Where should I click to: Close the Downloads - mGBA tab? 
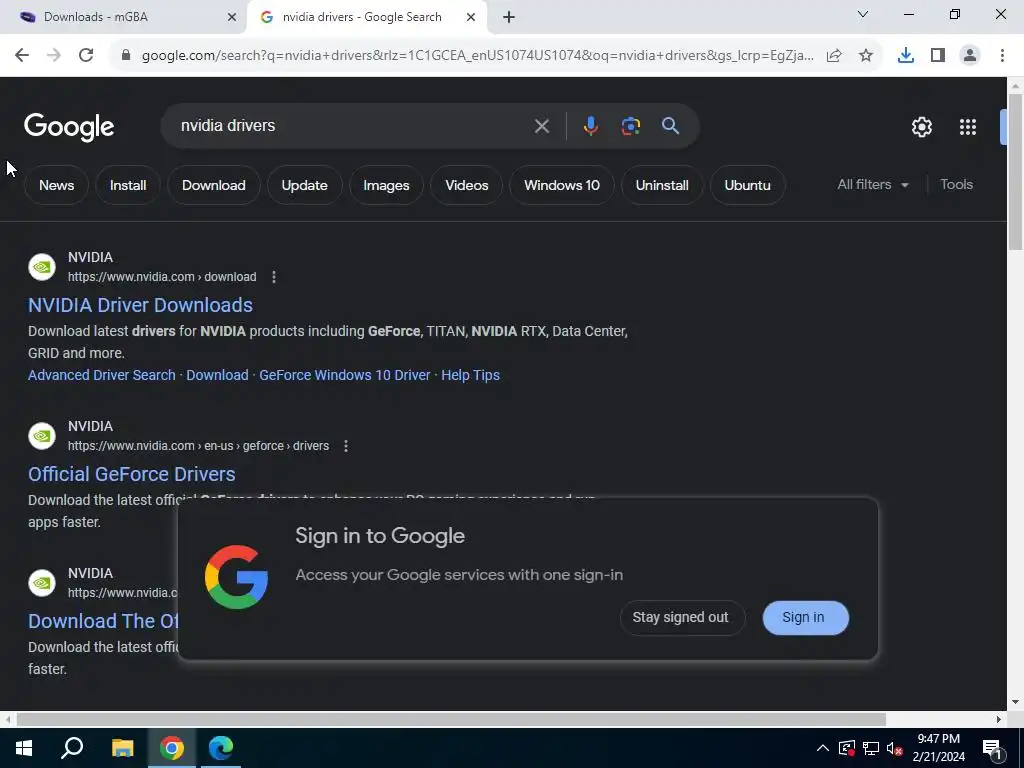pyautogui.click(x=232, y=17)
